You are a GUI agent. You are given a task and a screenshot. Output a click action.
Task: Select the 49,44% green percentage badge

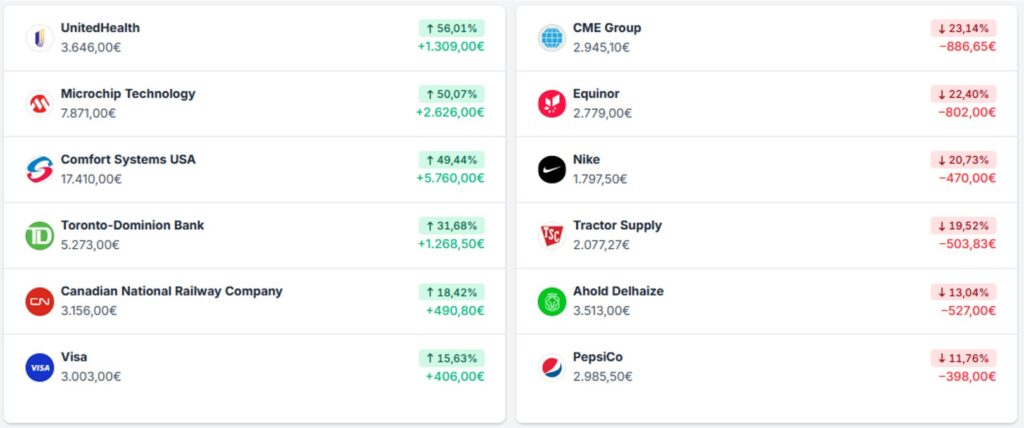452,159
